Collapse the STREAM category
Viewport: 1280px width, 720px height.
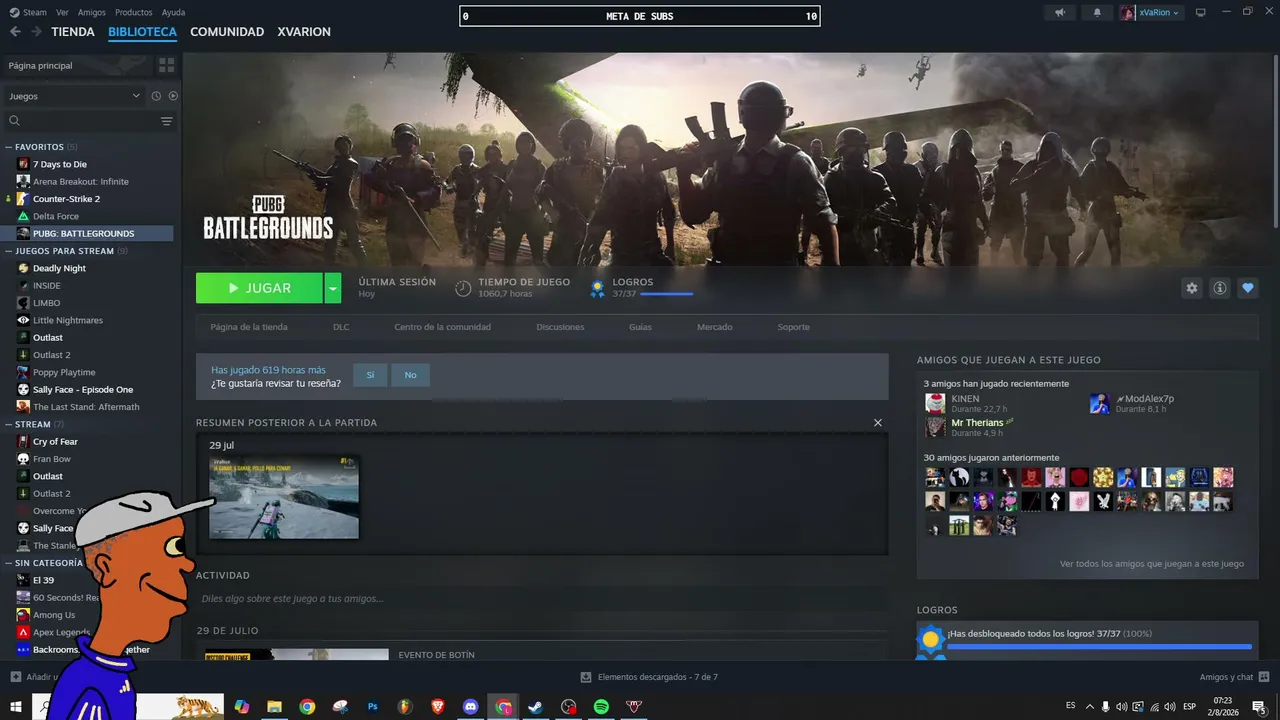pyautogui.click(x=8, y=424)
